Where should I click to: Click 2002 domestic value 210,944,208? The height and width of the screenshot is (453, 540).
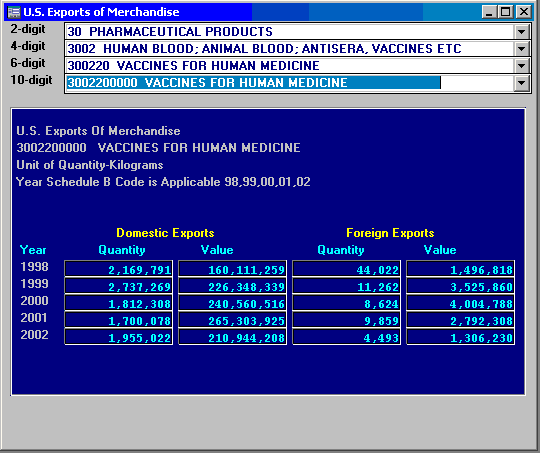[232, 337]
